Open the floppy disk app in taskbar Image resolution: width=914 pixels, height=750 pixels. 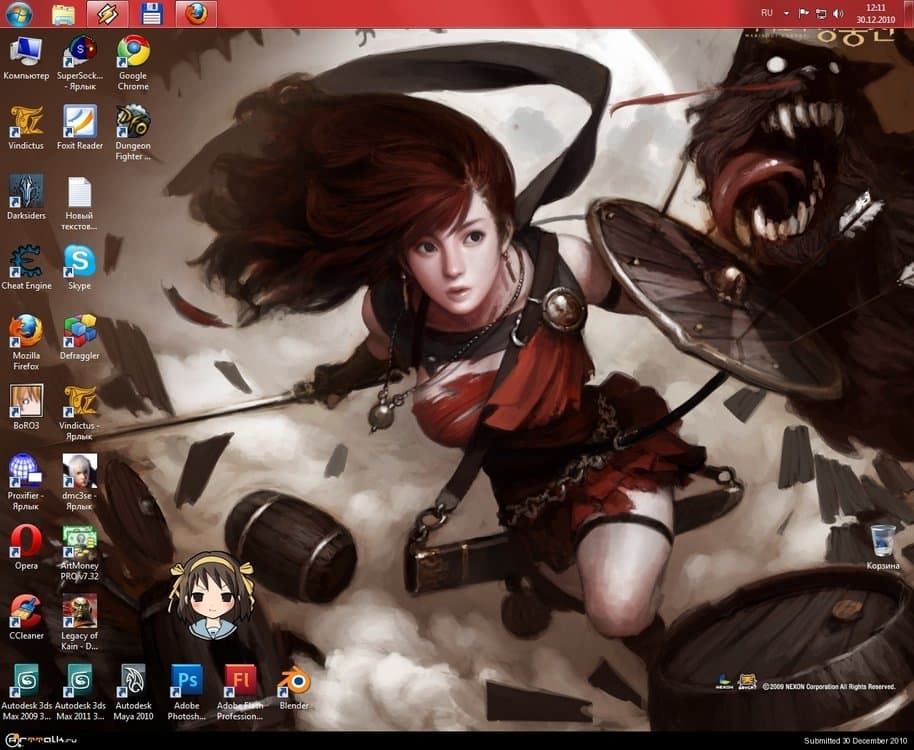pos(152,14)
